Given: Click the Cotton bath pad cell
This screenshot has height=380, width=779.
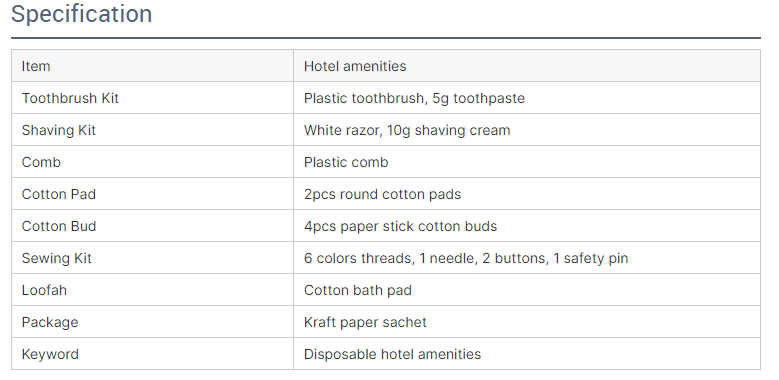Looking at the screenshot, I should (527, 290).
